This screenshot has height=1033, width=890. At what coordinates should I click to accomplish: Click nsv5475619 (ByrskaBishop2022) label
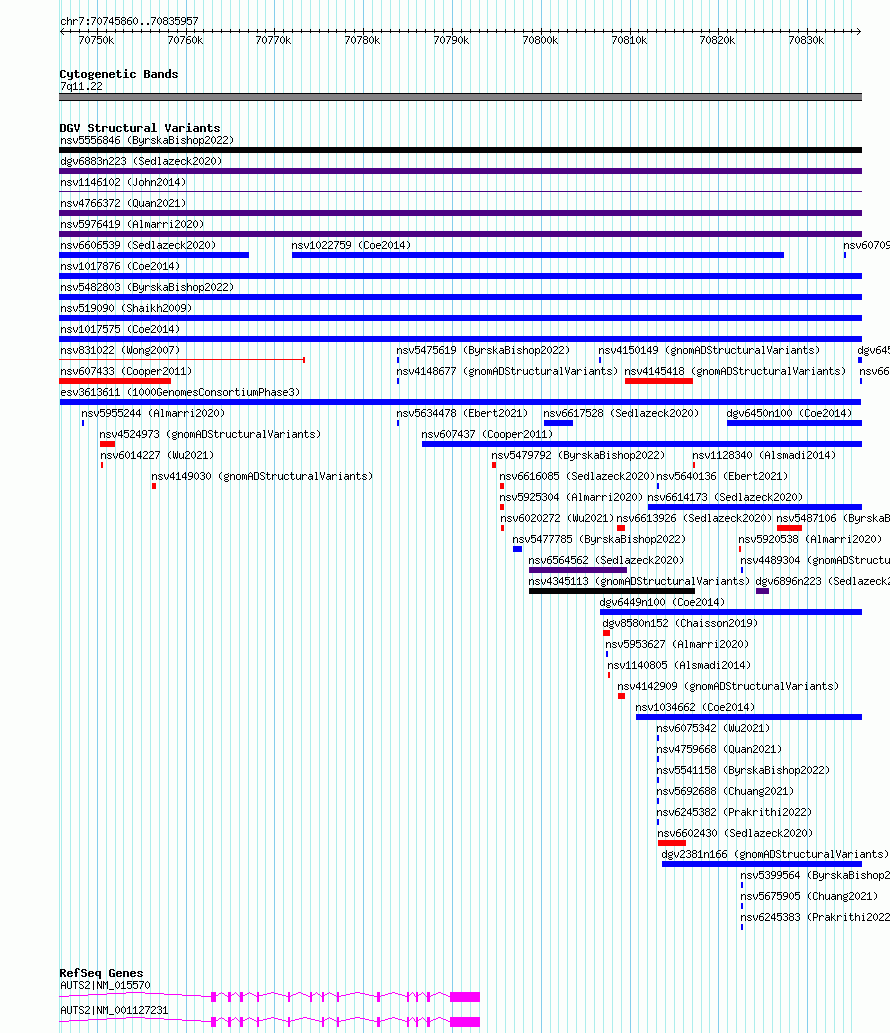click(483, 351)
